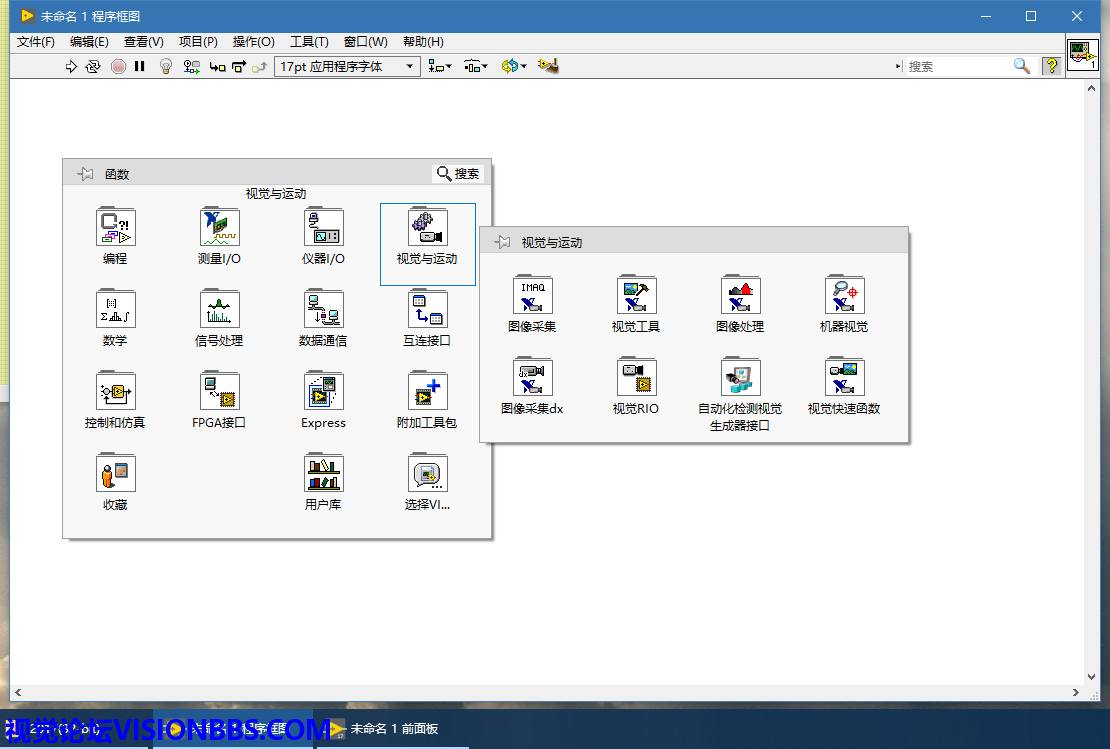
Task: Expand the Distribute Objects dropdown
Action: pos(476,66)
